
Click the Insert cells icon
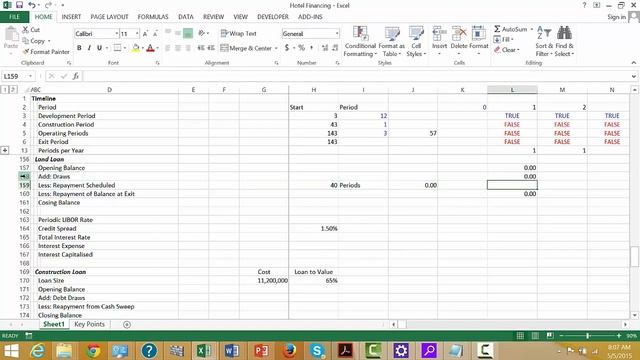point(439,33)
